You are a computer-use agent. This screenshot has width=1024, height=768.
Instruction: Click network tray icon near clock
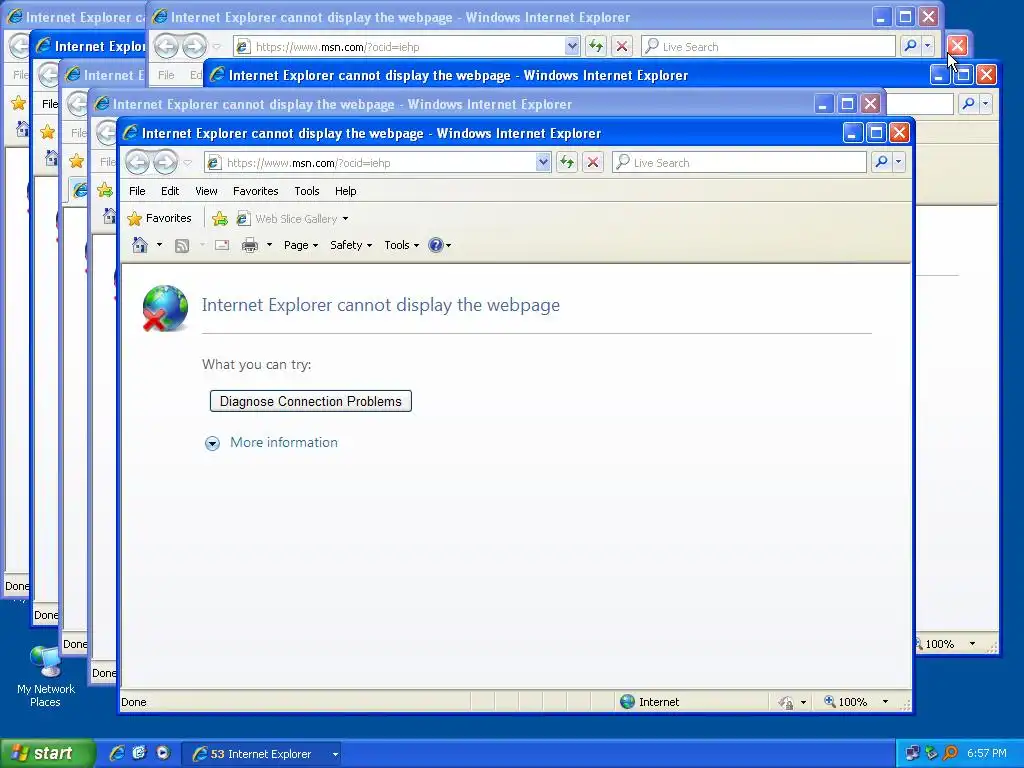912,753
